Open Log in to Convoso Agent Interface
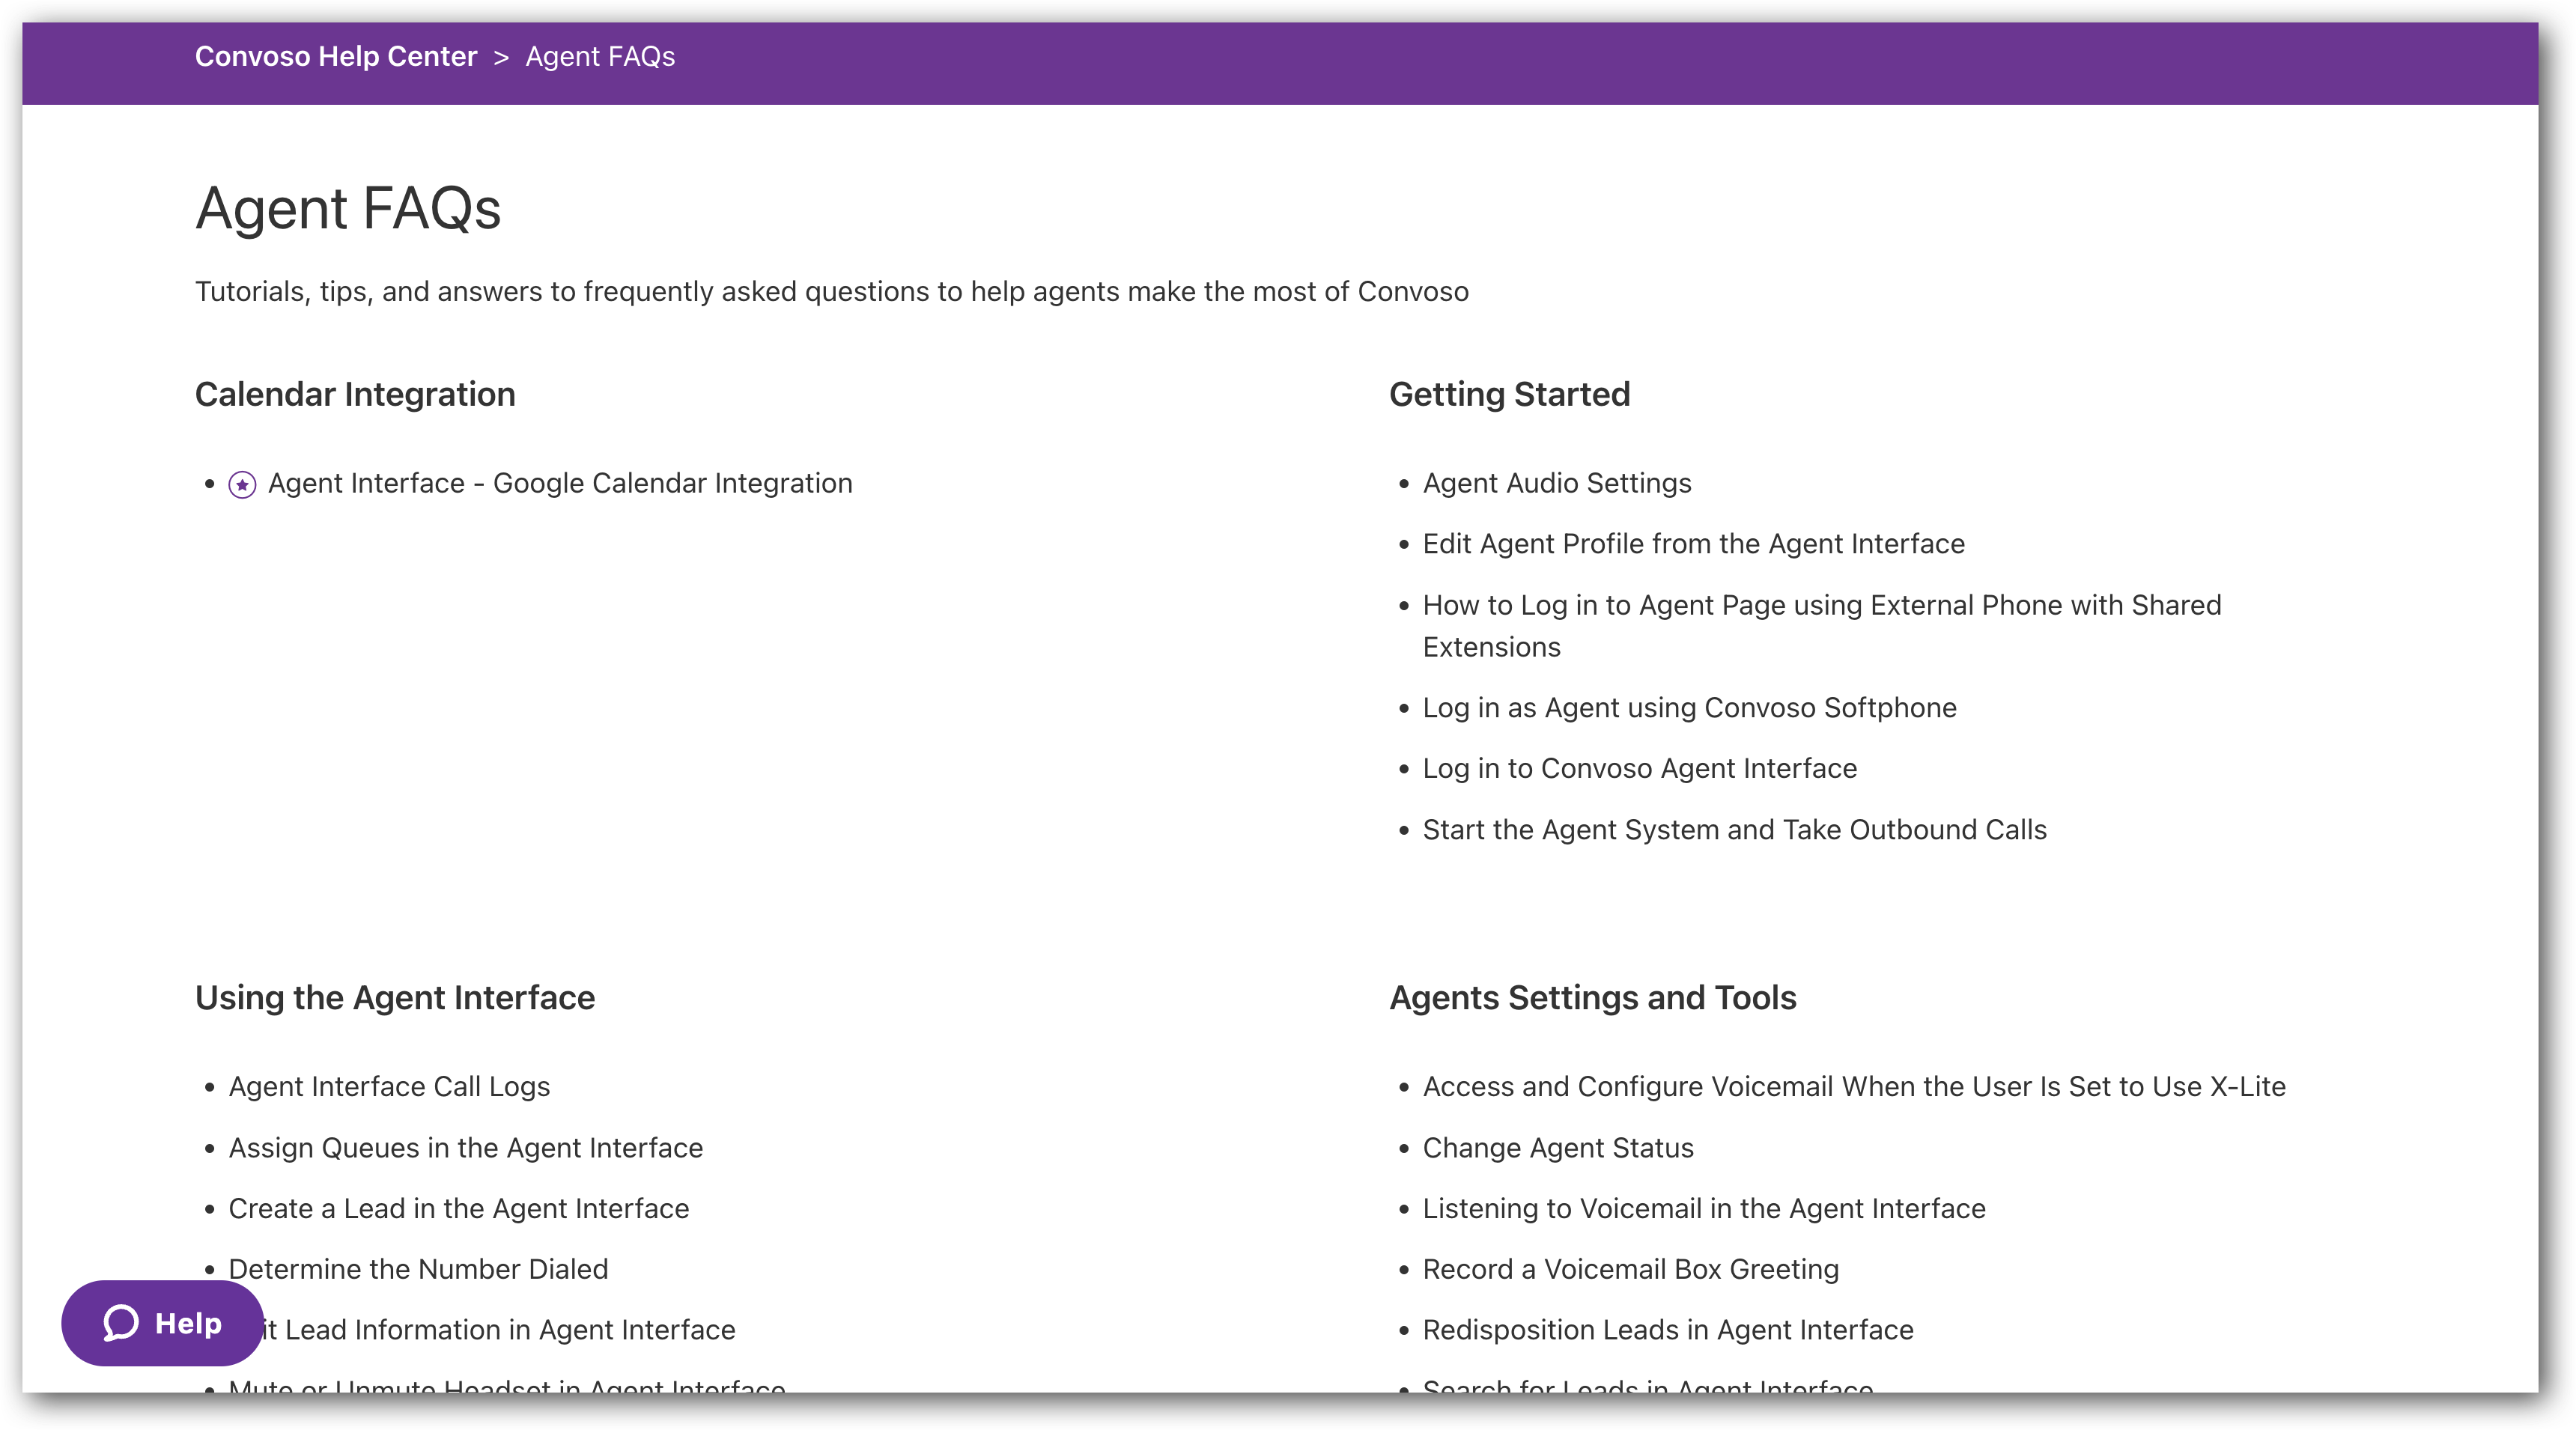This screenshot has width=2576, height=1430. pos(1639,769)
